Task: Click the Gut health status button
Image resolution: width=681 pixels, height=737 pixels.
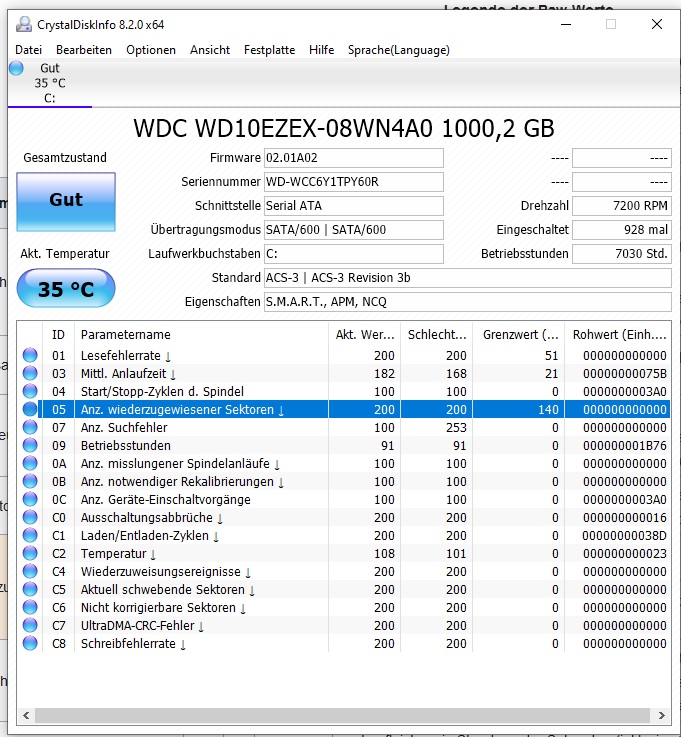Action: click(x=66, y=202)
